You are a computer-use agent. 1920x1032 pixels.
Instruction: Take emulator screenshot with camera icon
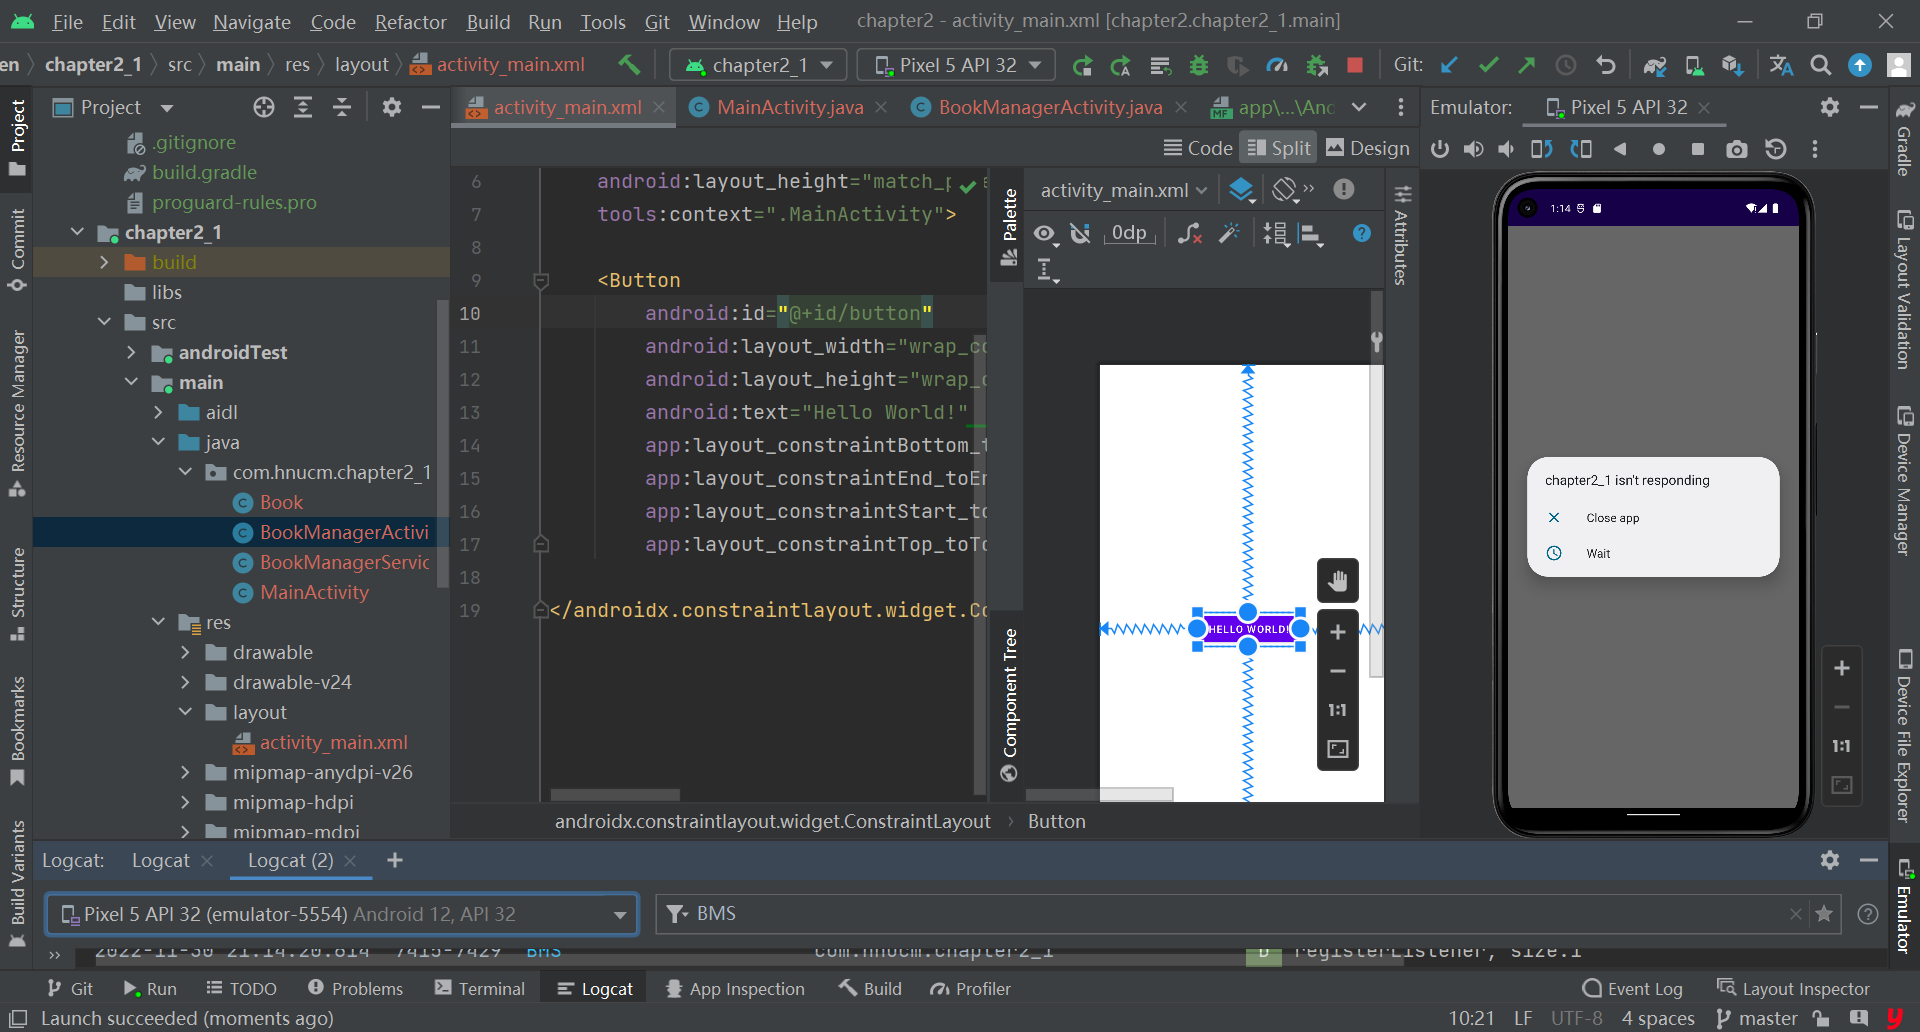coord(1737,149)
